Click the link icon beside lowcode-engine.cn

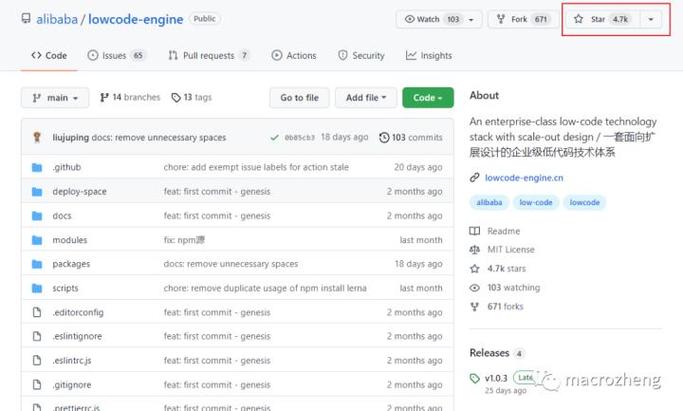pyautogui.click(x=474, y=178)
